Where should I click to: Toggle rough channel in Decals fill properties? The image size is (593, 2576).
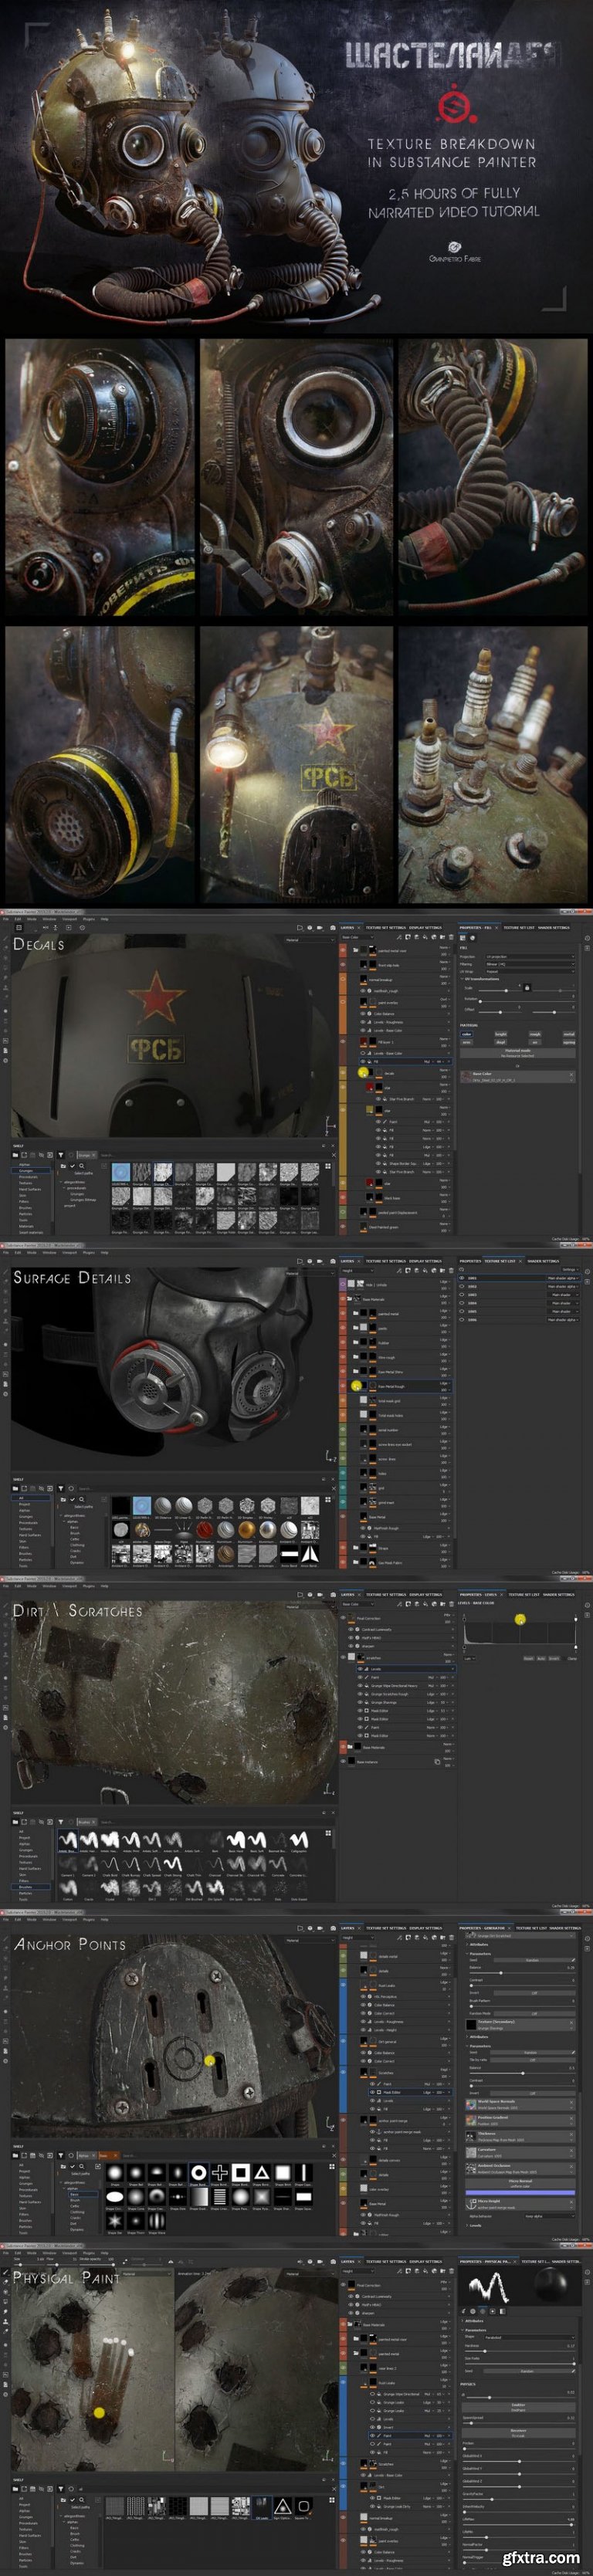(535, 1034)
